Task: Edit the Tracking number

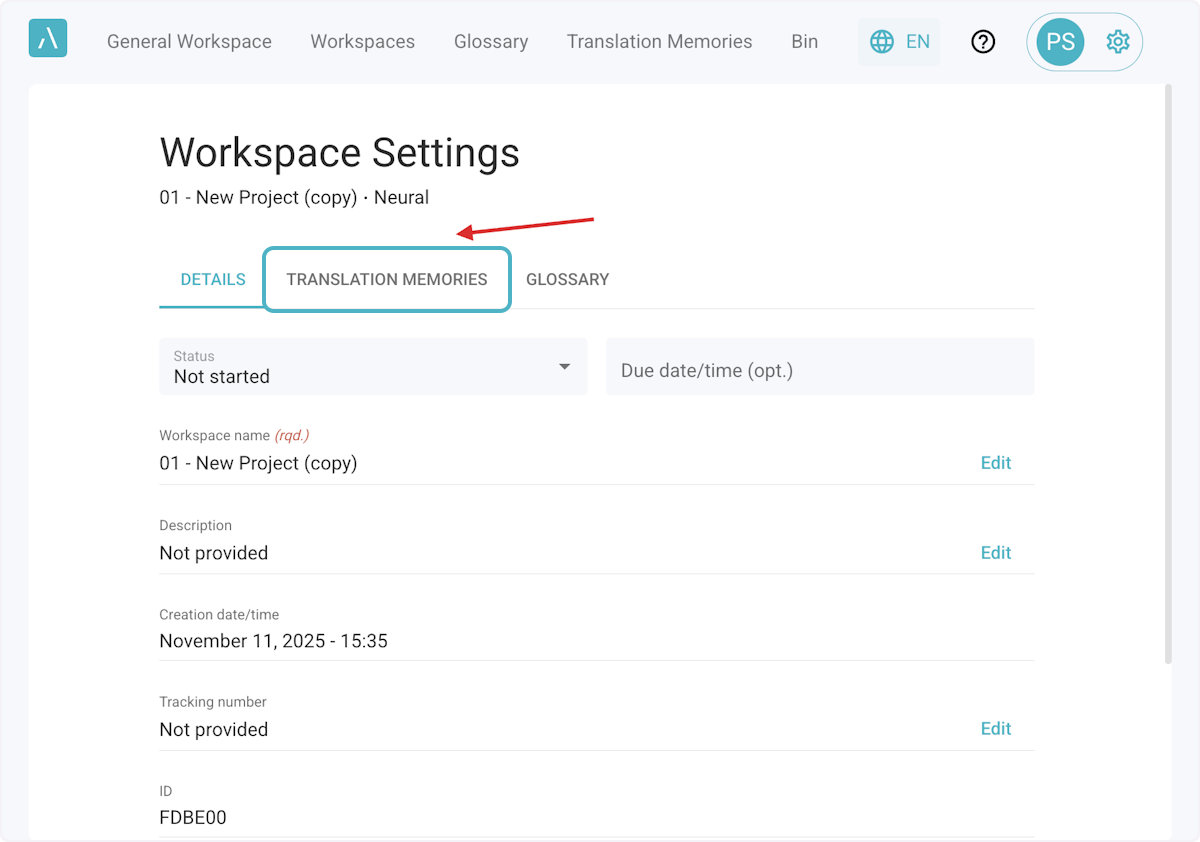Action: [995, 729]
